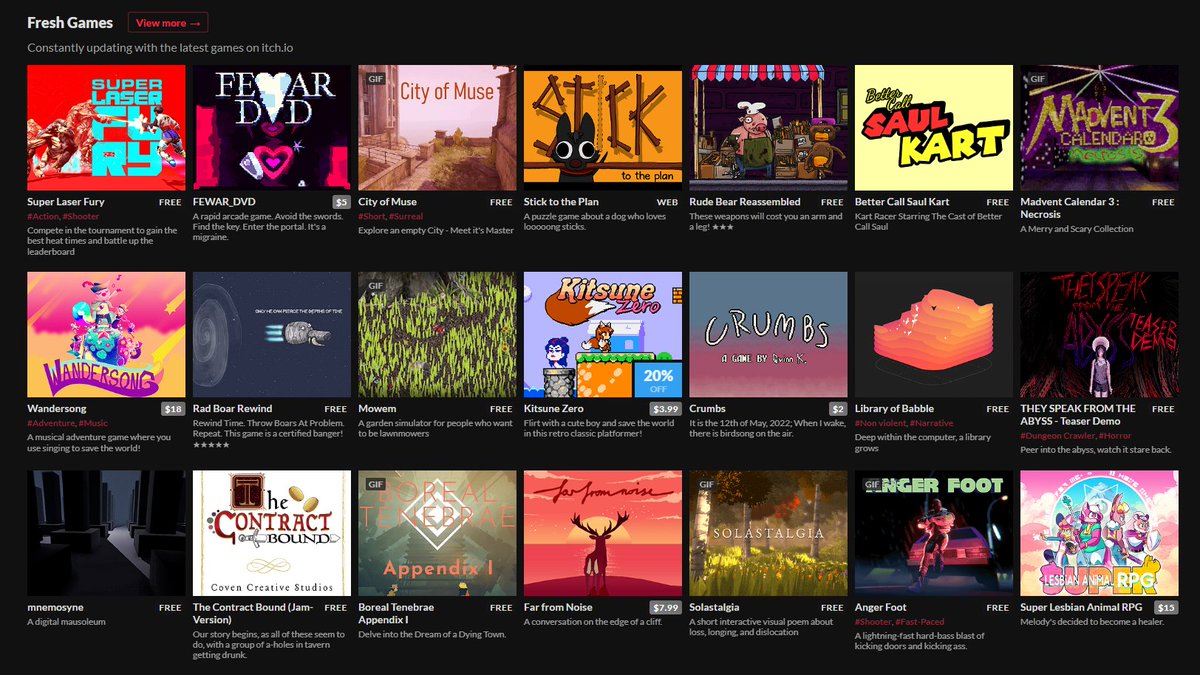
Task: Click the mnemosyne title link
Action: [x=55, y=607]
